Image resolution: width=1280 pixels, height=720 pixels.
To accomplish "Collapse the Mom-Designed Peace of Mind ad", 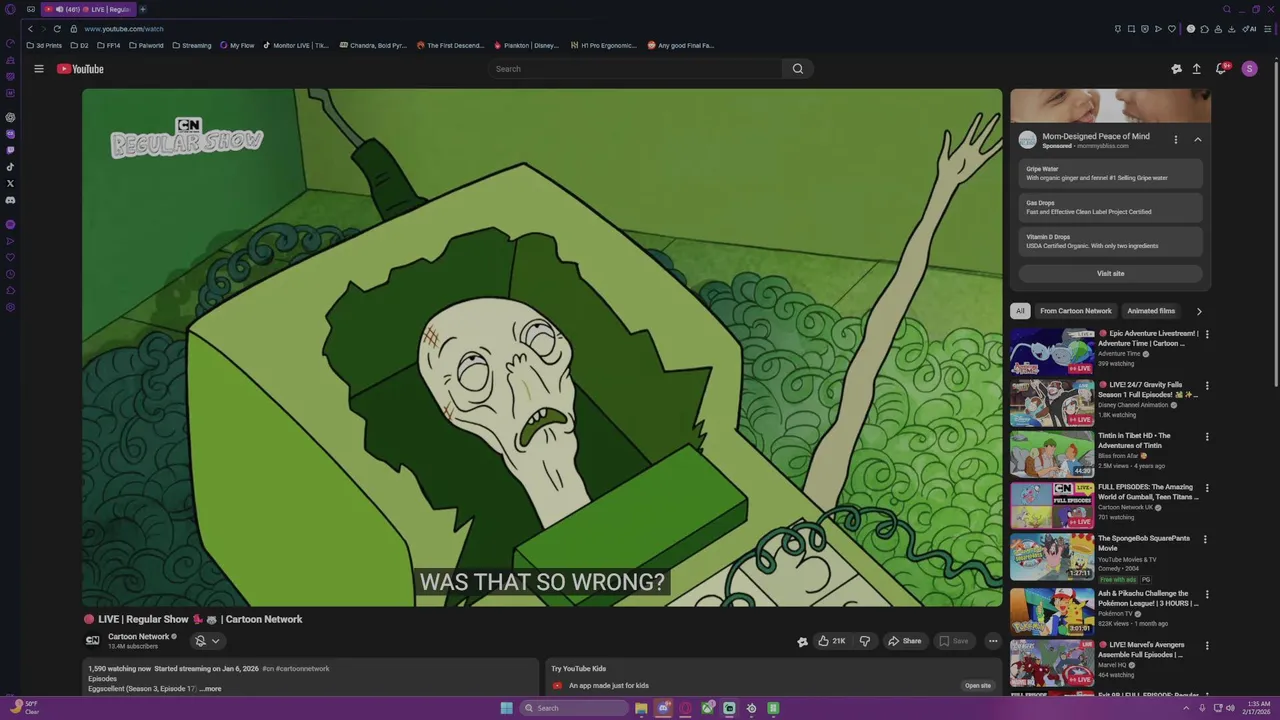I will tap(1198, 140).
